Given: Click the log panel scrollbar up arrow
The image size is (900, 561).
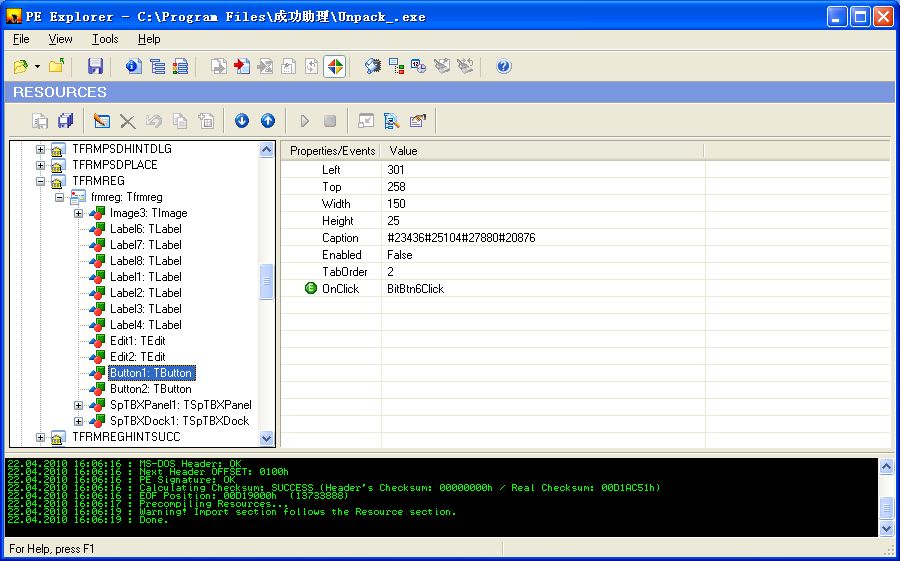Looking at the screenshot, I should point(886,467).
